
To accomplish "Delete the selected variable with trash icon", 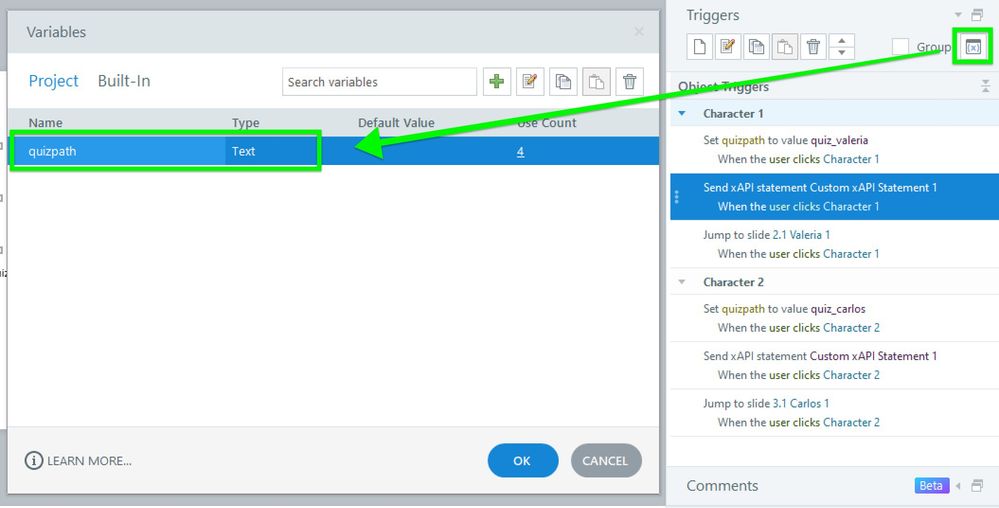I will pyautogui.click(x=629, y=82).
